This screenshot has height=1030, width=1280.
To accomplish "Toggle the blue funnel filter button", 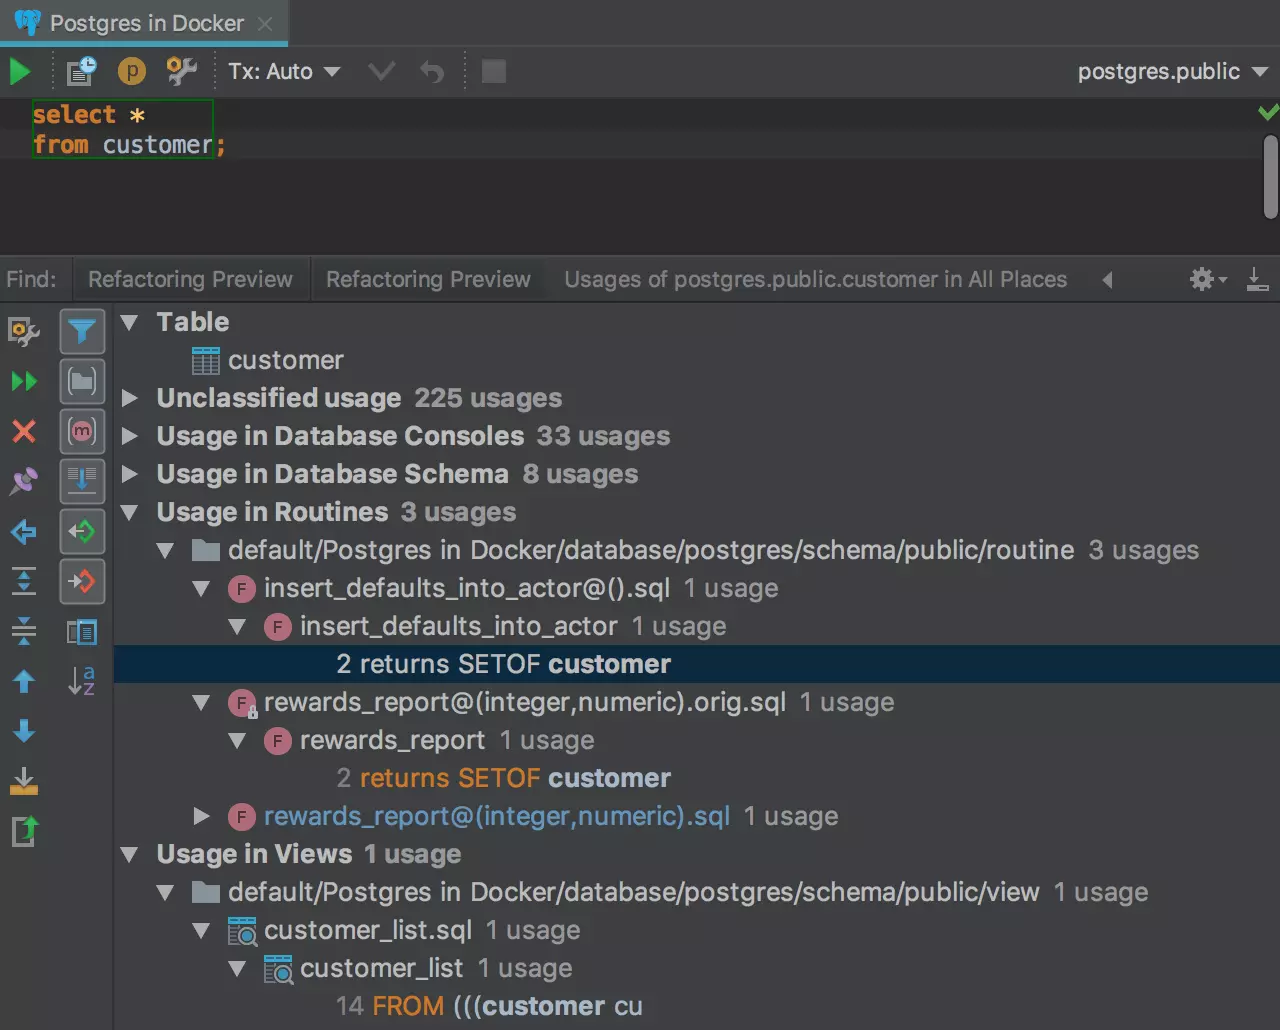I will (x=82, y=331).
